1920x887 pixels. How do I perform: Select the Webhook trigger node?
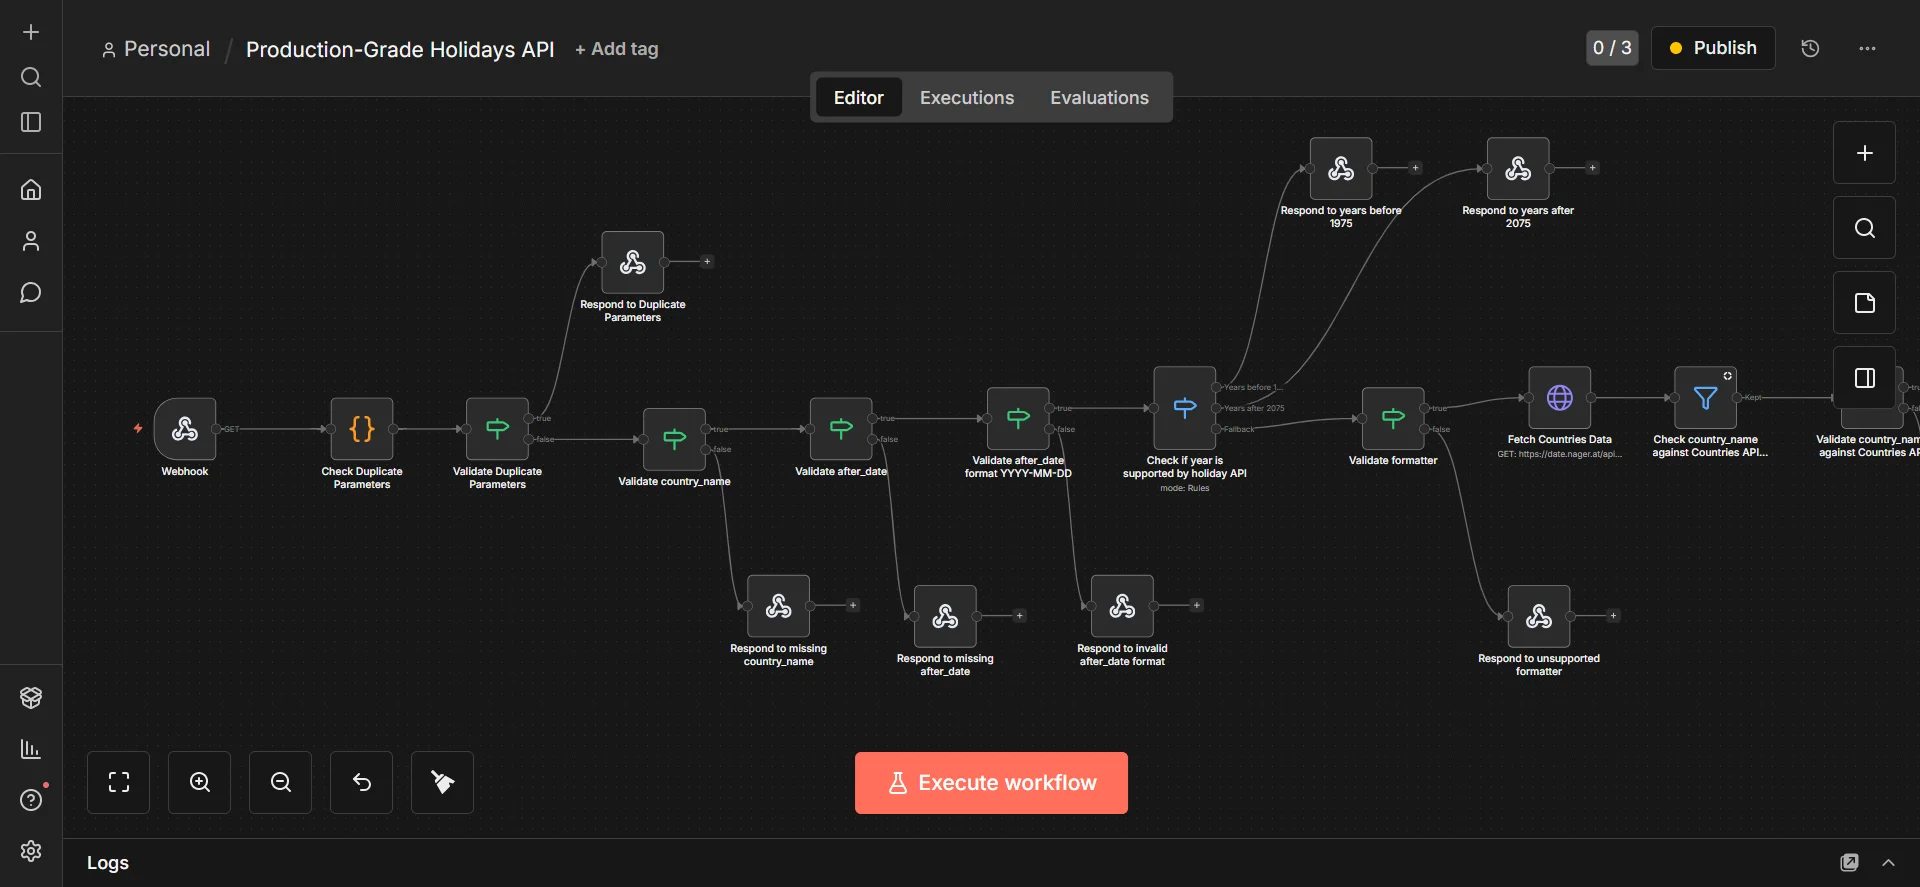[x=185, y=429]
